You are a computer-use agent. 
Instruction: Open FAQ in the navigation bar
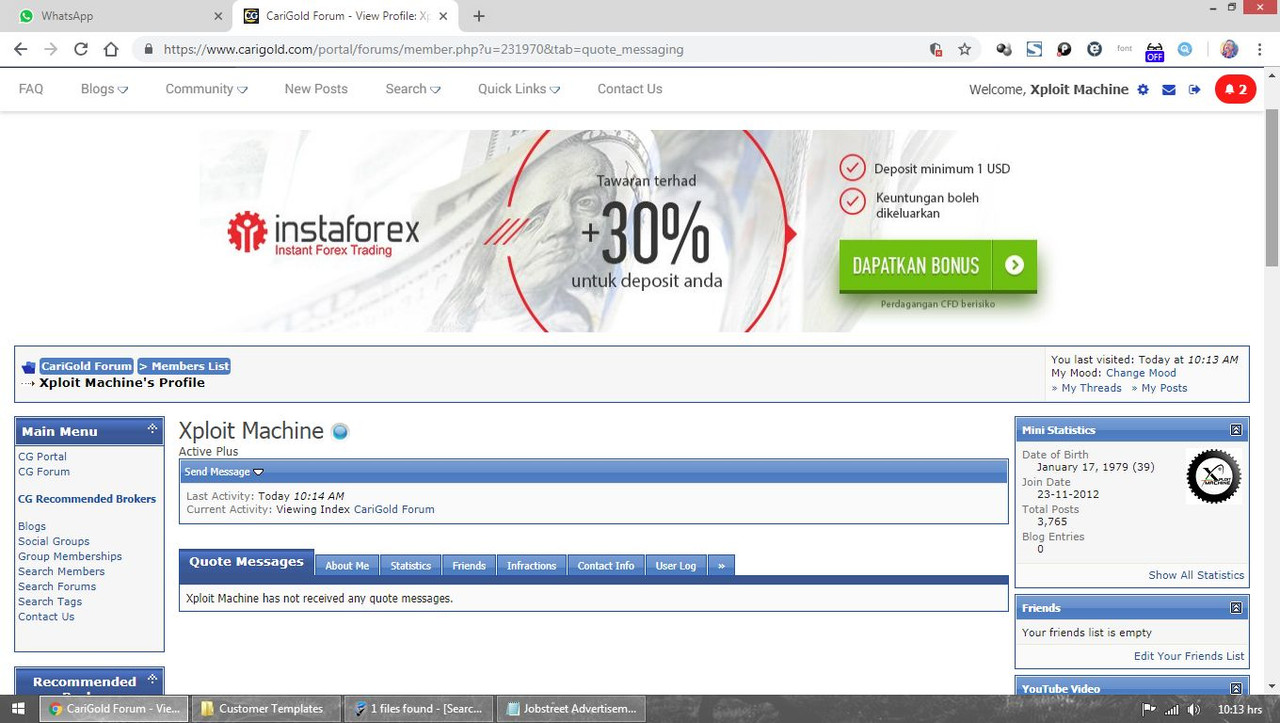[31, 89]
